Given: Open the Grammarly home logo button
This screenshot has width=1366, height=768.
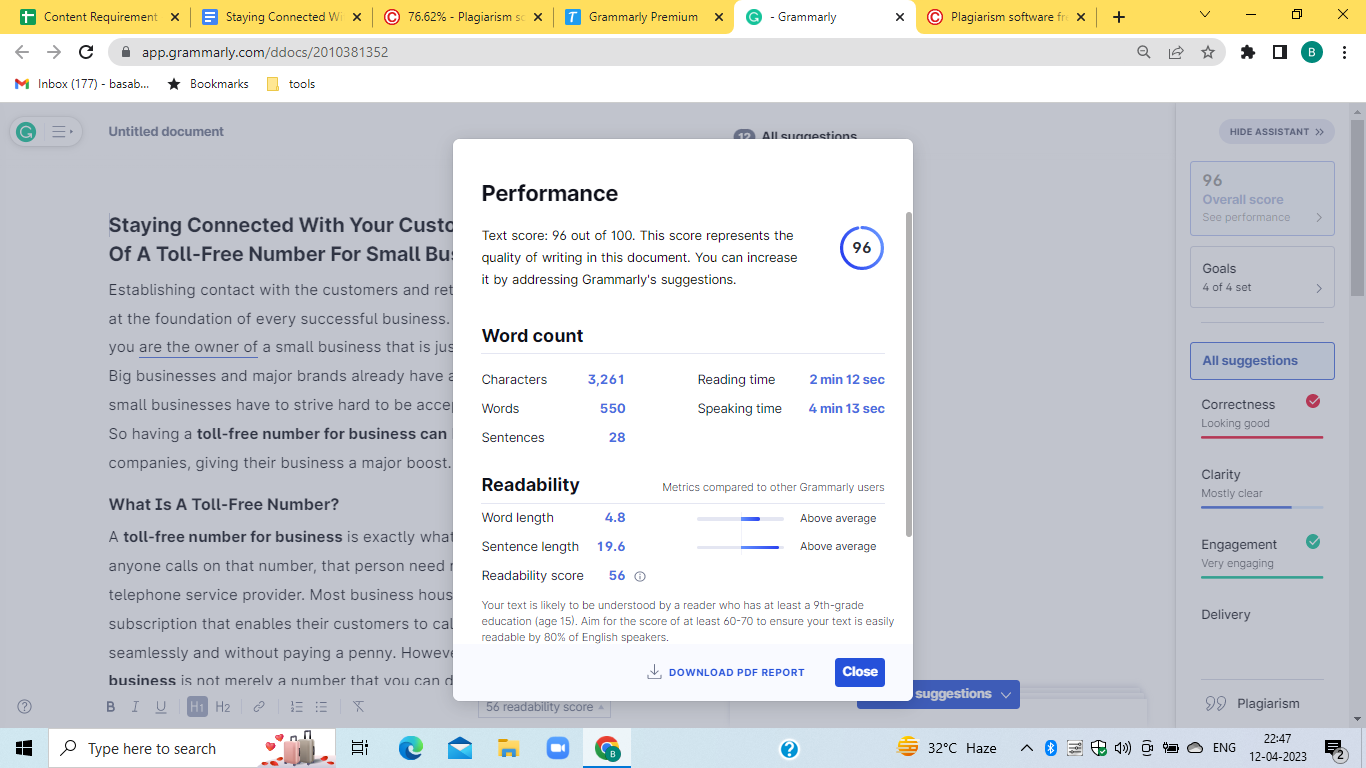Looking at the screenshot, I should point(26,131).
